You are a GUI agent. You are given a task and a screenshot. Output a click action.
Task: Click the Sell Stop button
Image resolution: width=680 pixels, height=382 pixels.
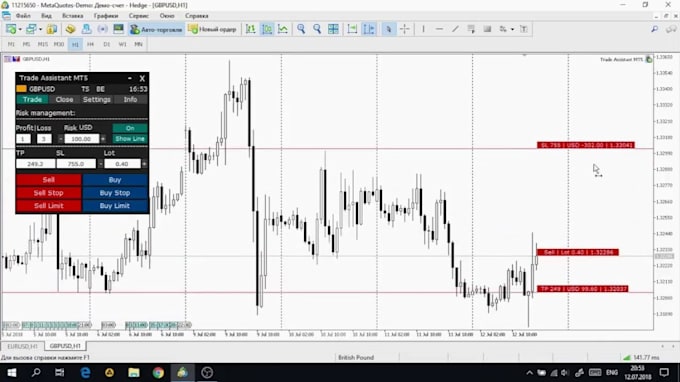pyautogui.click(x=49, y=193)
